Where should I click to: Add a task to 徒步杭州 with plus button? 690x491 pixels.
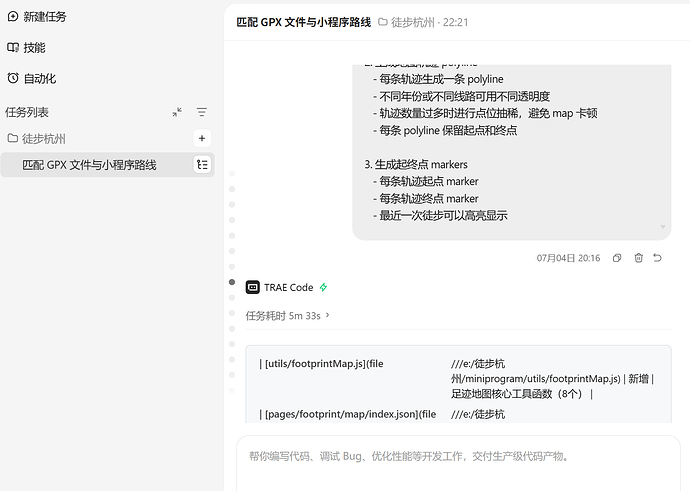pyautogui.click(x=202, y=139)
